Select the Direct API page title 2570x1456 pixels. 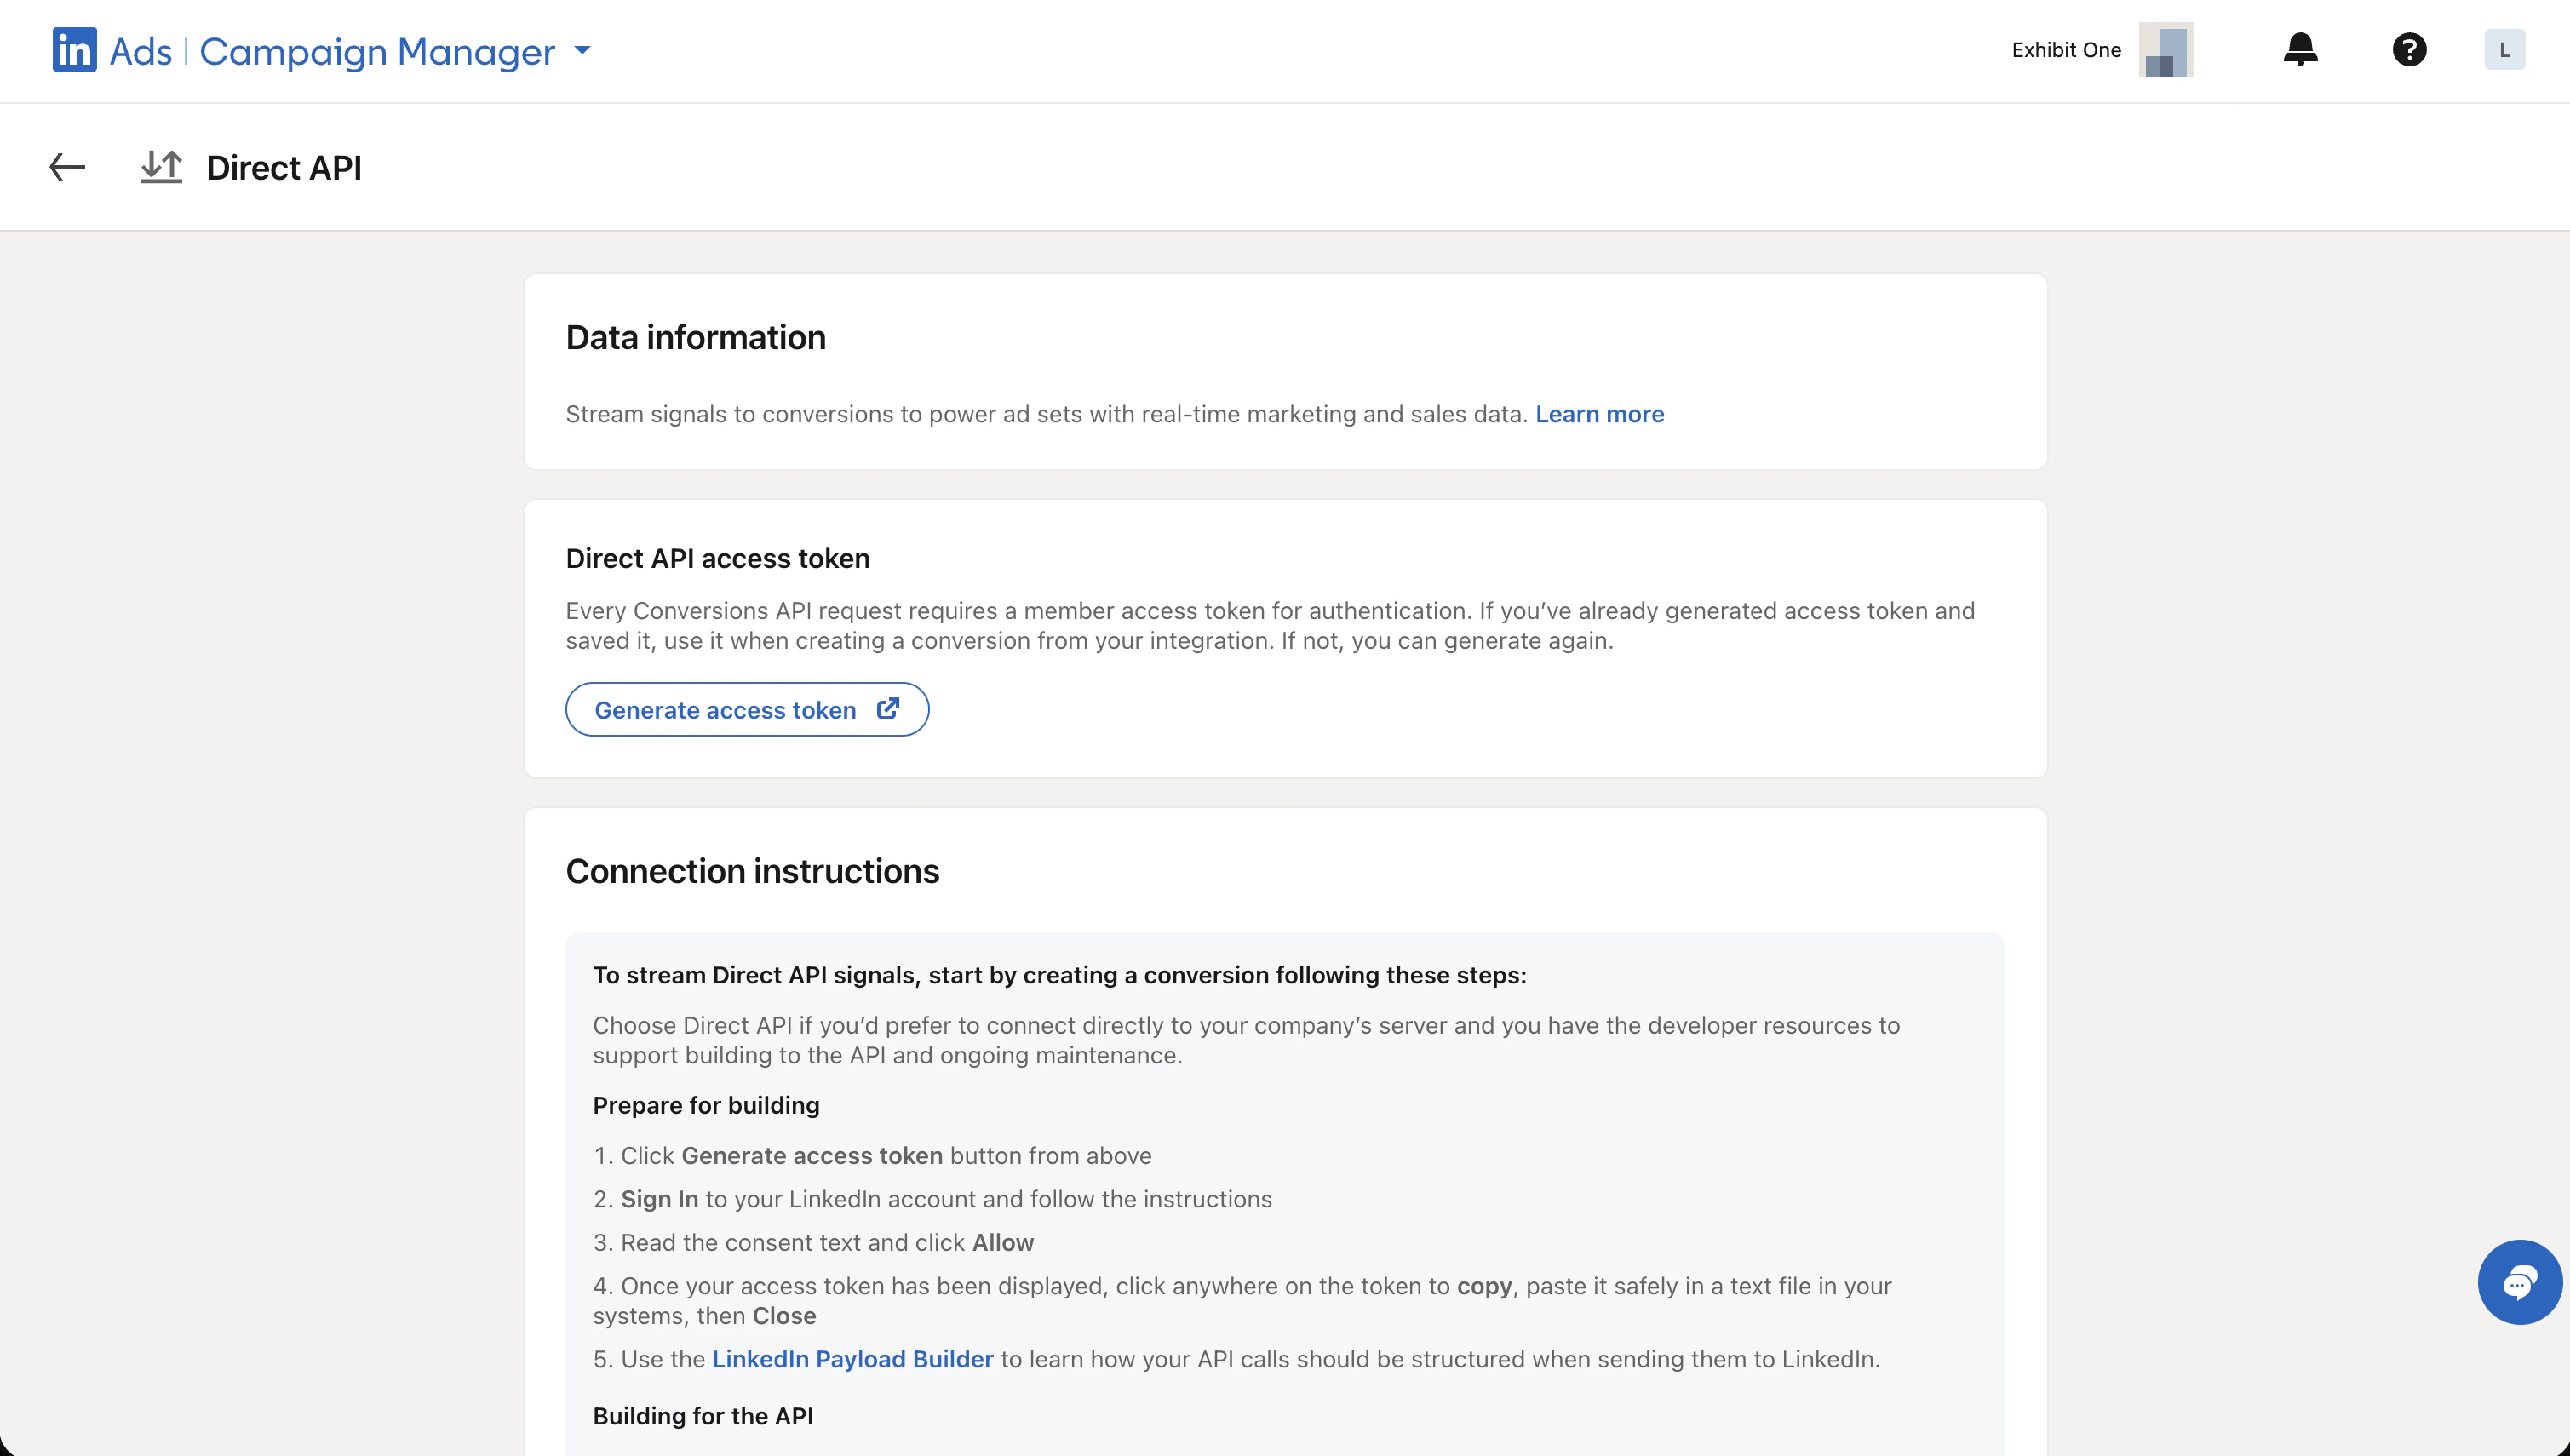[284, 167]
